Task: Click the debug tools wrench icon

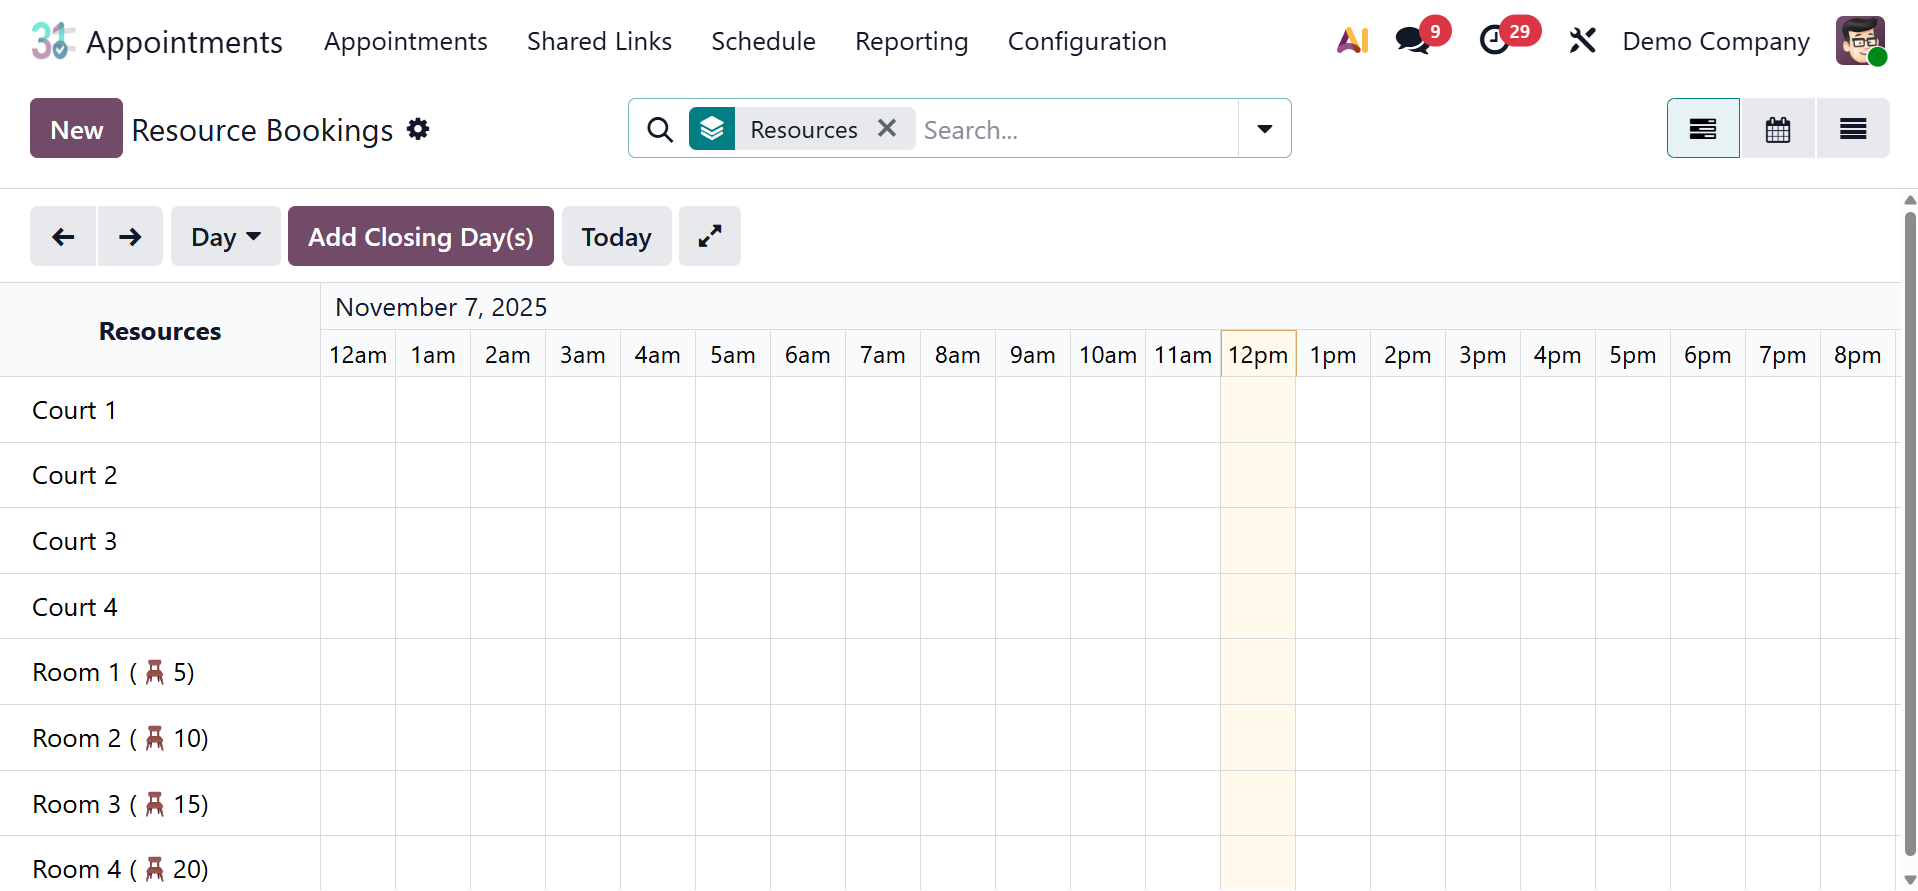Action: (x=1582, y=41)
